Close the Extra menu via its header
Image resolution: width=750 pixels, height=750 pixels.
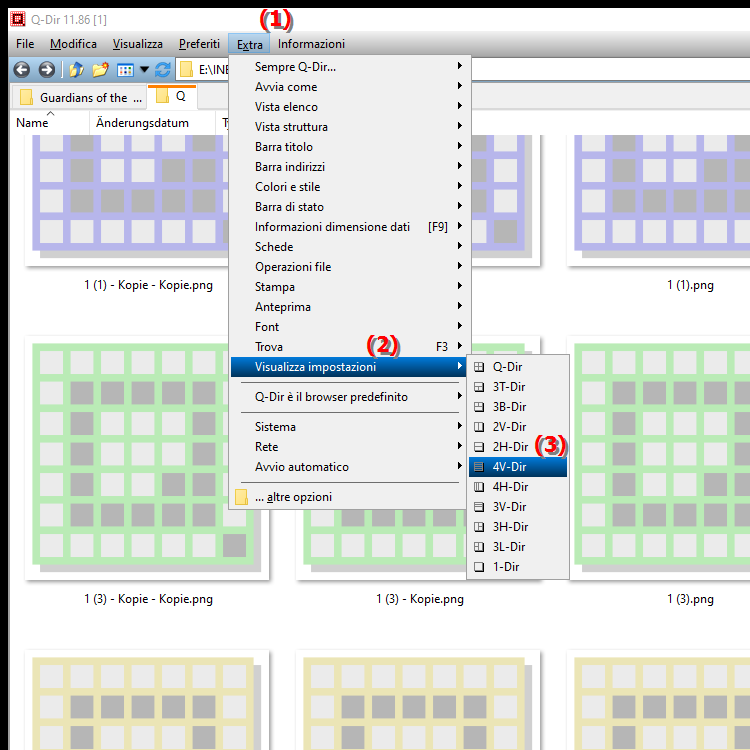pos(249,44)
